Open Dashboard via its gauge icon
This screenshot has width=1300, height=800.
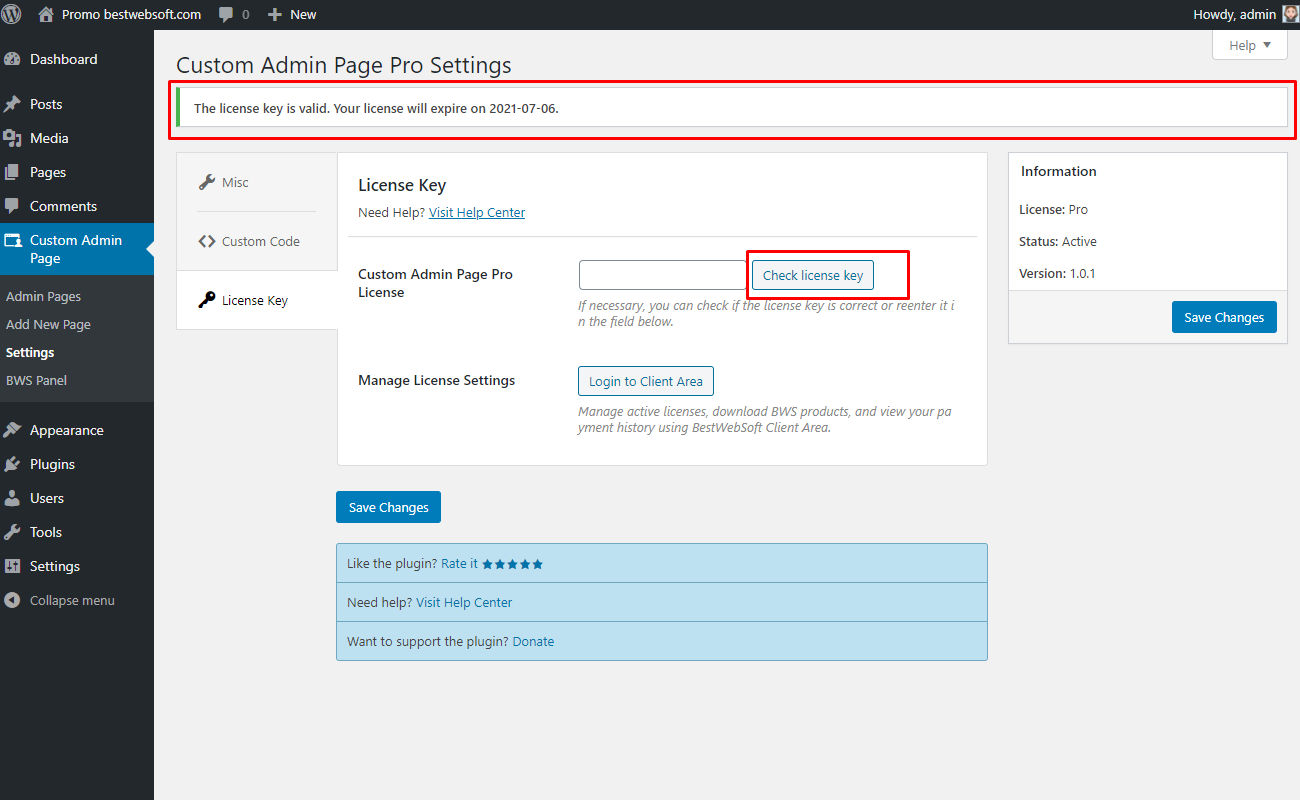(x=12, y=59)
